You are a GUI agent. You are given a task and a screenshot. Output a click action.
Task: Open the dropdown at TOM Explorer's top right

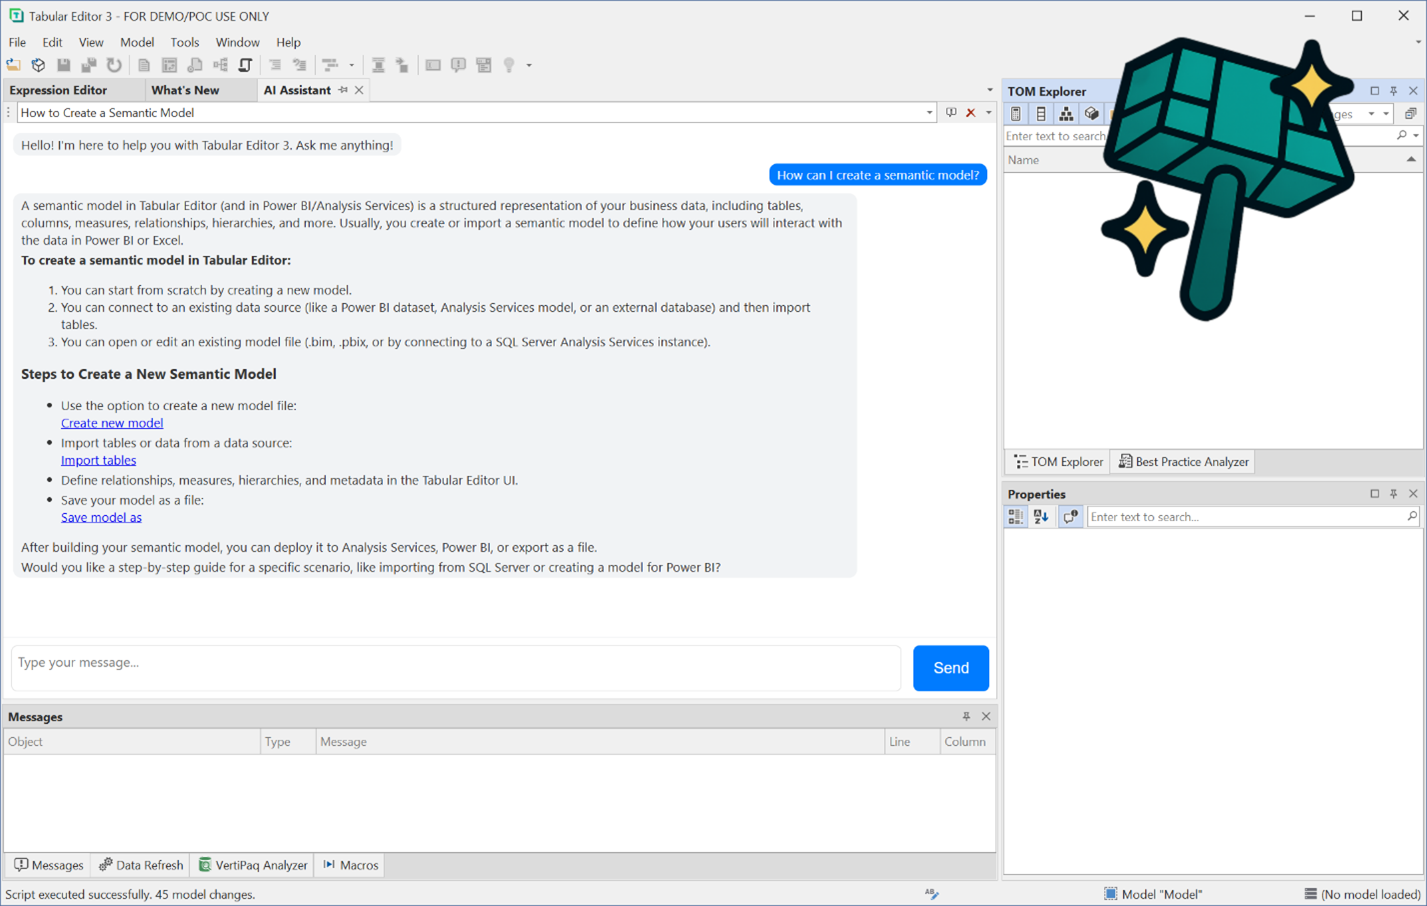point(1386,113)
